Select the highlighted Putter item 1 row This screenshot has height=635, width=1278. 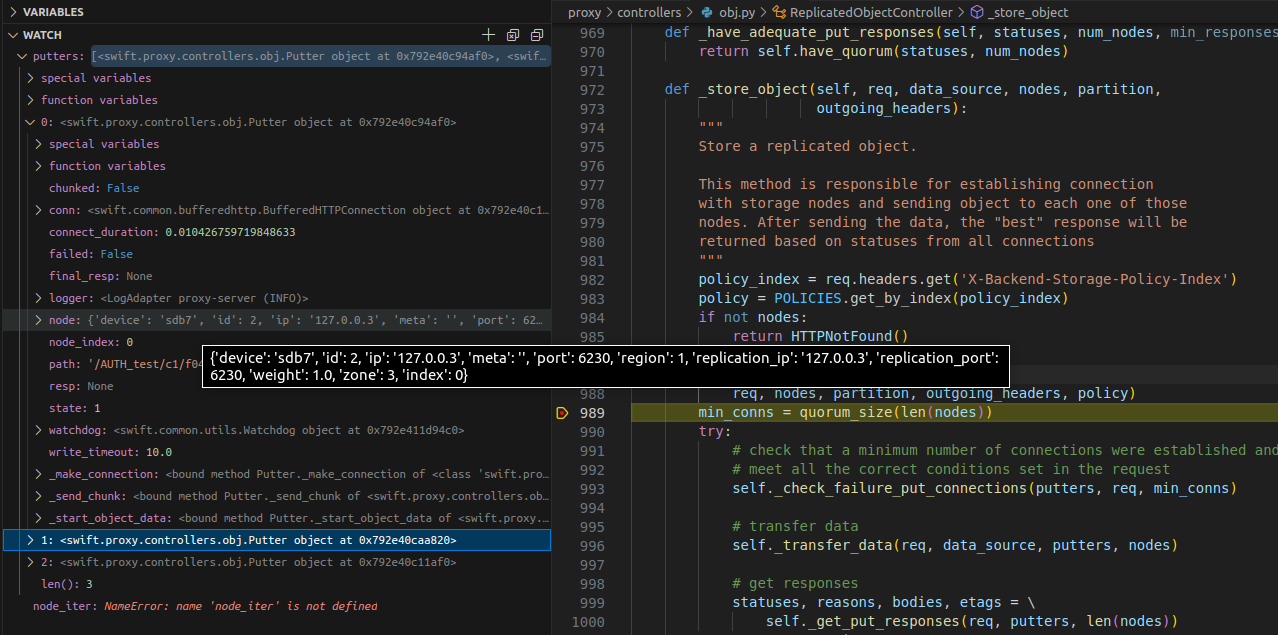248,540
